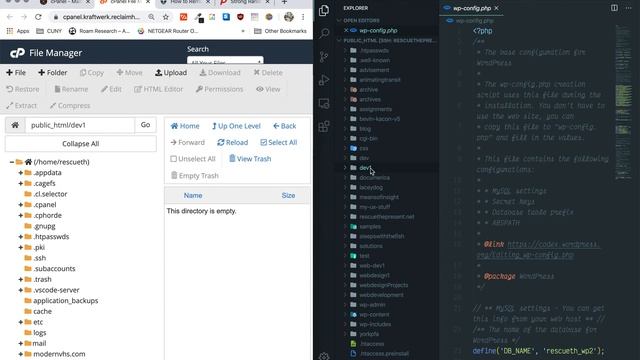Open VS Code Run and Debug view
Image resolution: width=640 pixels, height=360 pixels.
click(x=324, y=80)
